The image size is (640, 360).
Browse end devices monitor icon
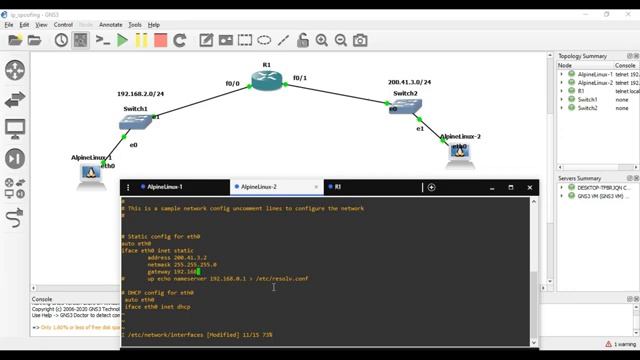pyautogui.click(x=15, y=129)
